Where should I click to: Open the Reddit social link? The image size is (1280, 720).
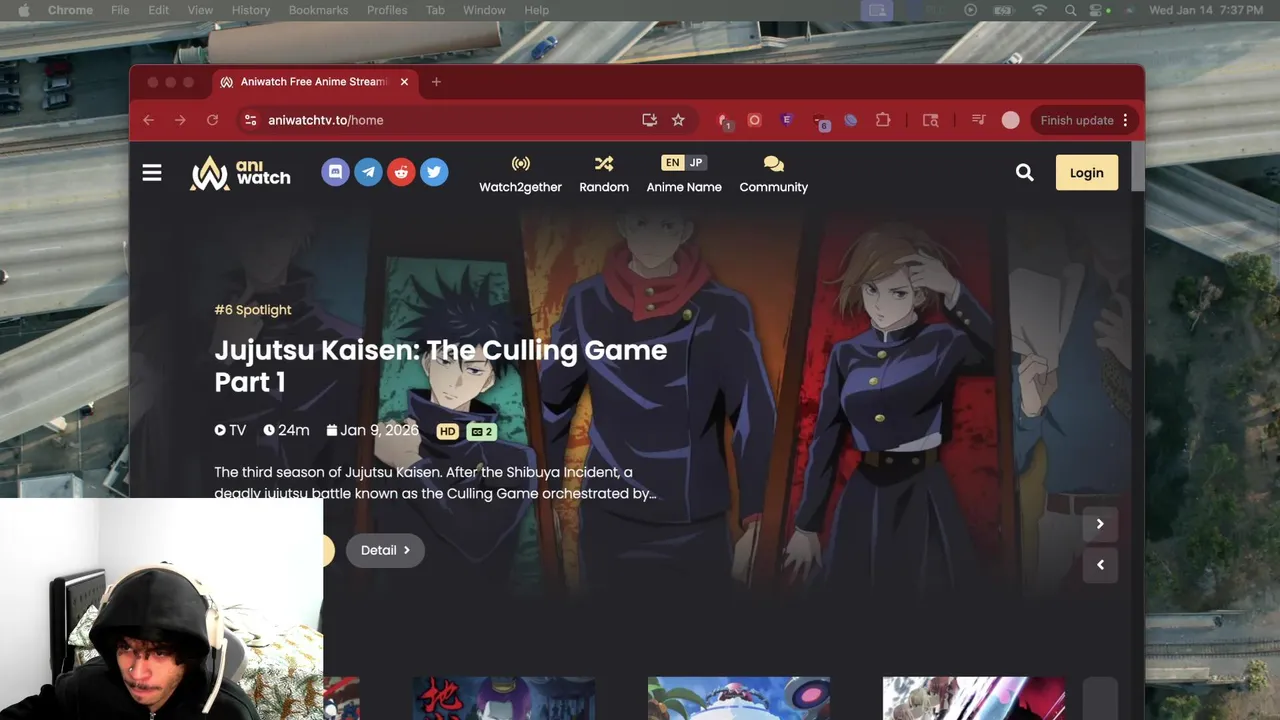pos(401,172)
